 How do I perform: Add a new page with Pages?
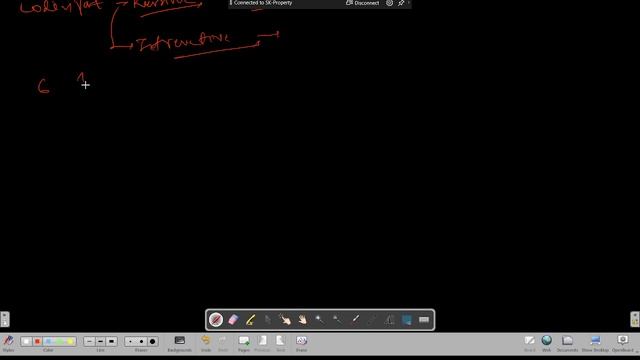pyautogui.click(x=244, y=344)
